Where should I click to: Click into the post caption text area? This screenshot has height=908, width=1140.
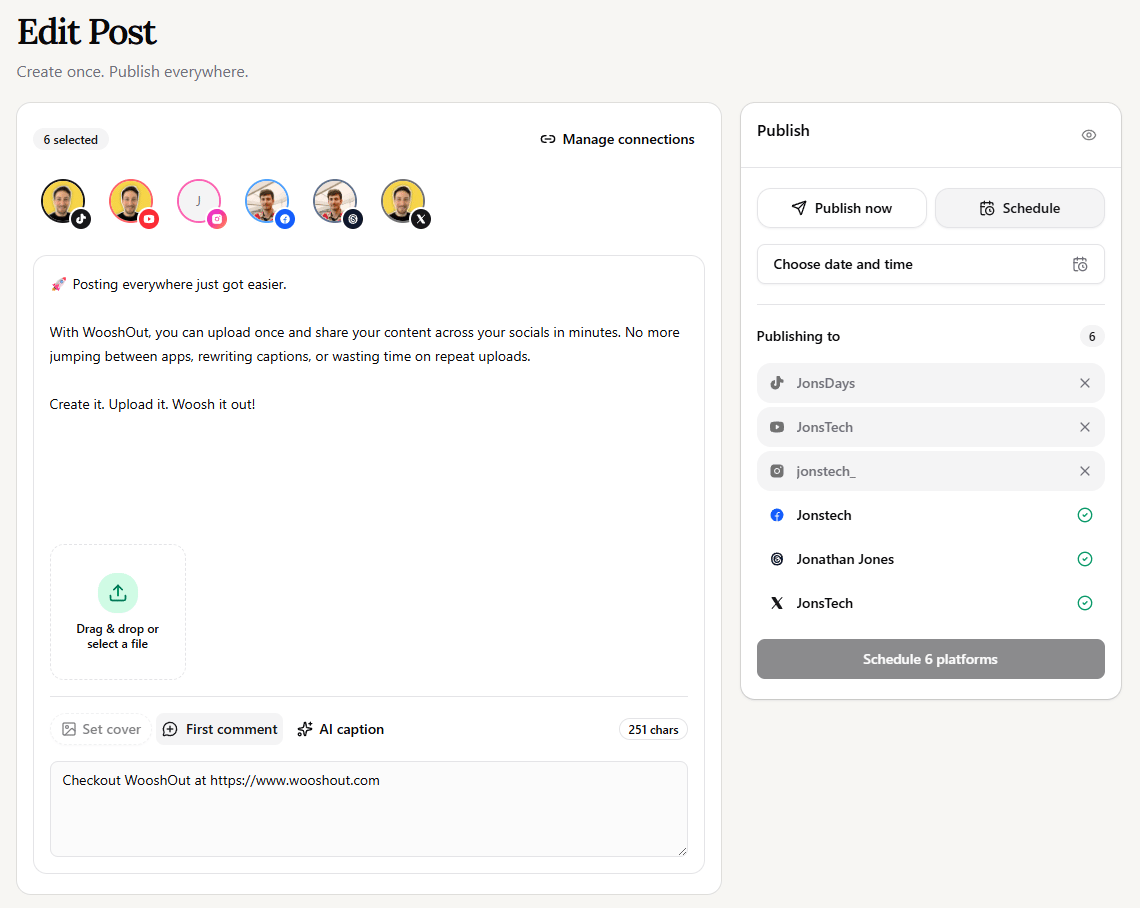coord(369,400)
